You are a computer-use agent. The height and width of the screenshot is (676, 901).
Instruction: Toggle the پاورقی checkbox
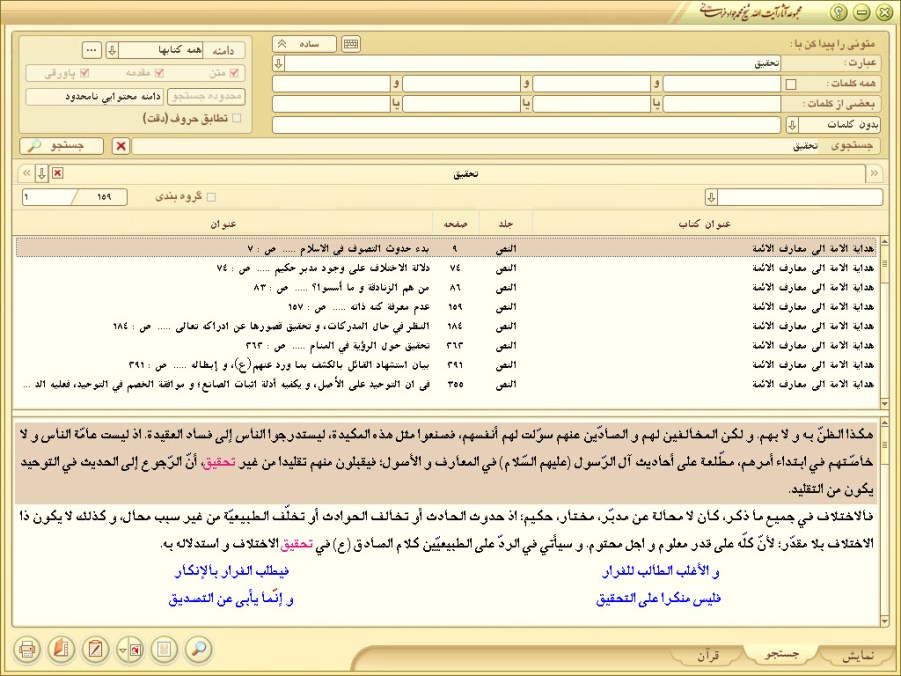click(x=84, y=73)
